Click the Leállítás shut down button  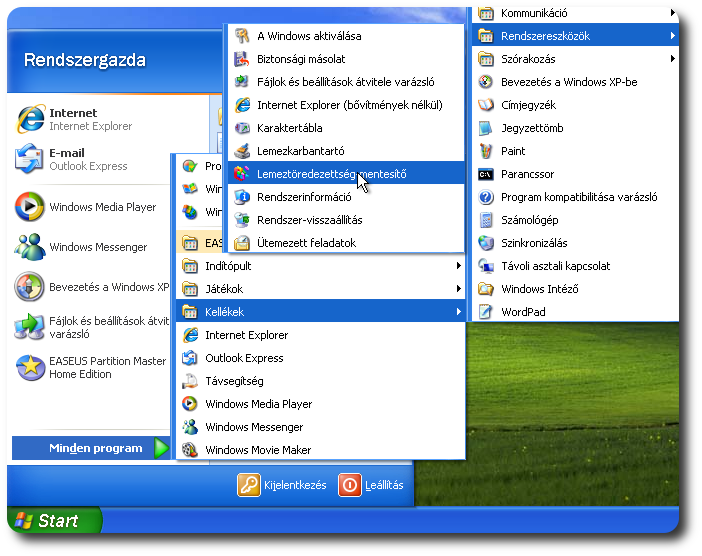[x=372, y=485]
